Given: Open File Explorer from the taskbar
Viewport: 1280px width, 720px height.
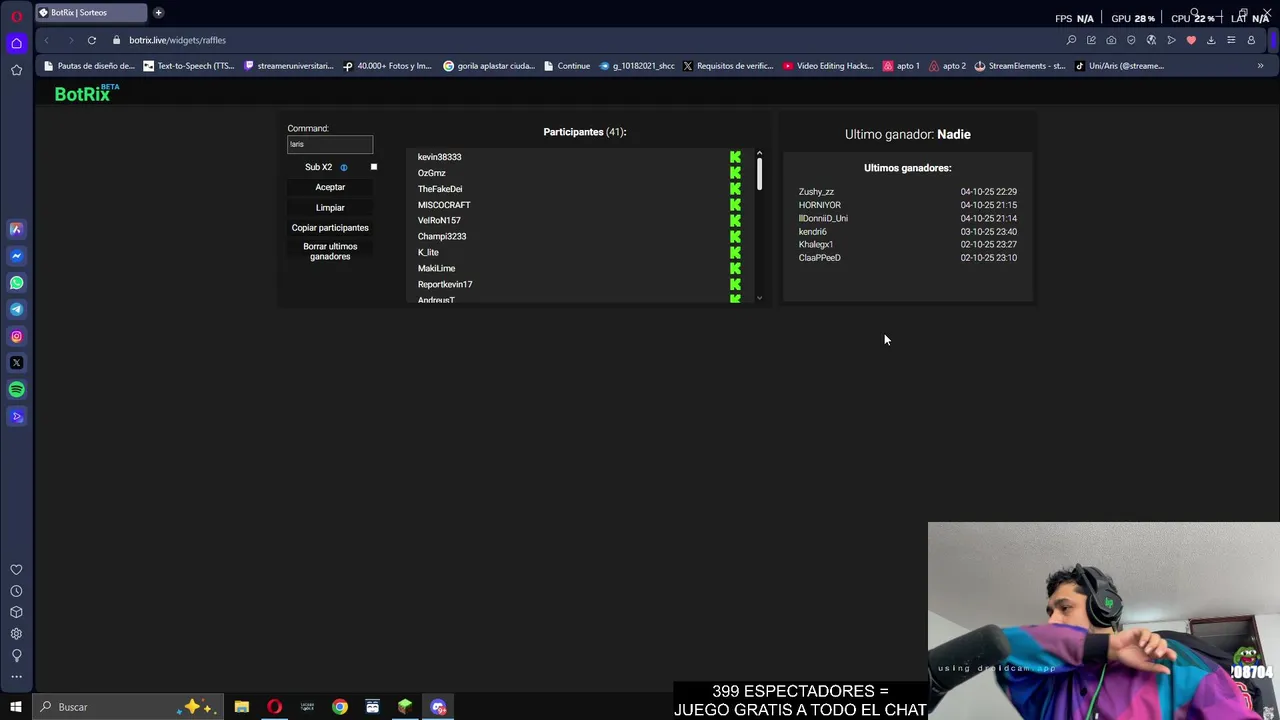Looking at the screenshot, I should coord(242,707).
